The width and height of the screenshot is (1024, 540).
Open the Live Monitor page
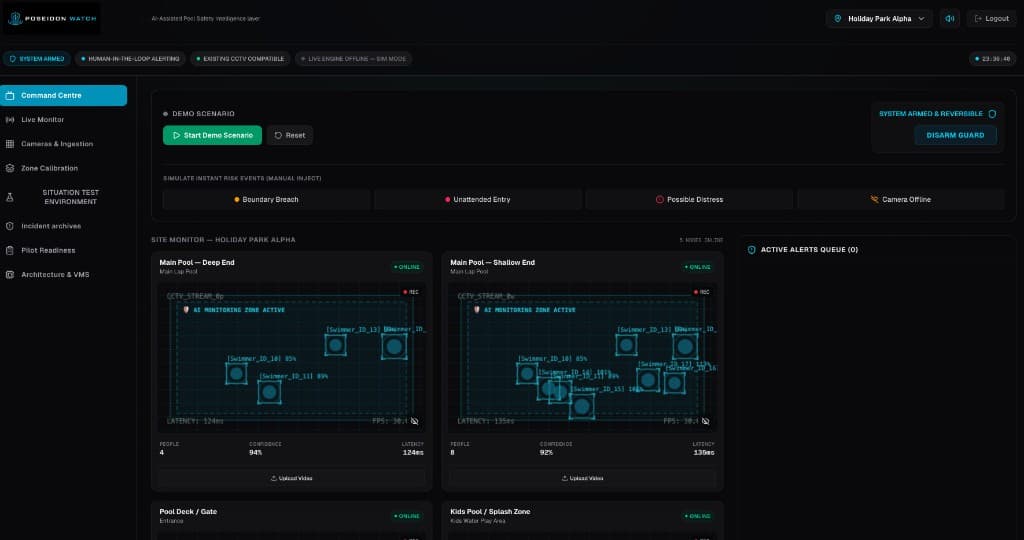coord(63,119)
